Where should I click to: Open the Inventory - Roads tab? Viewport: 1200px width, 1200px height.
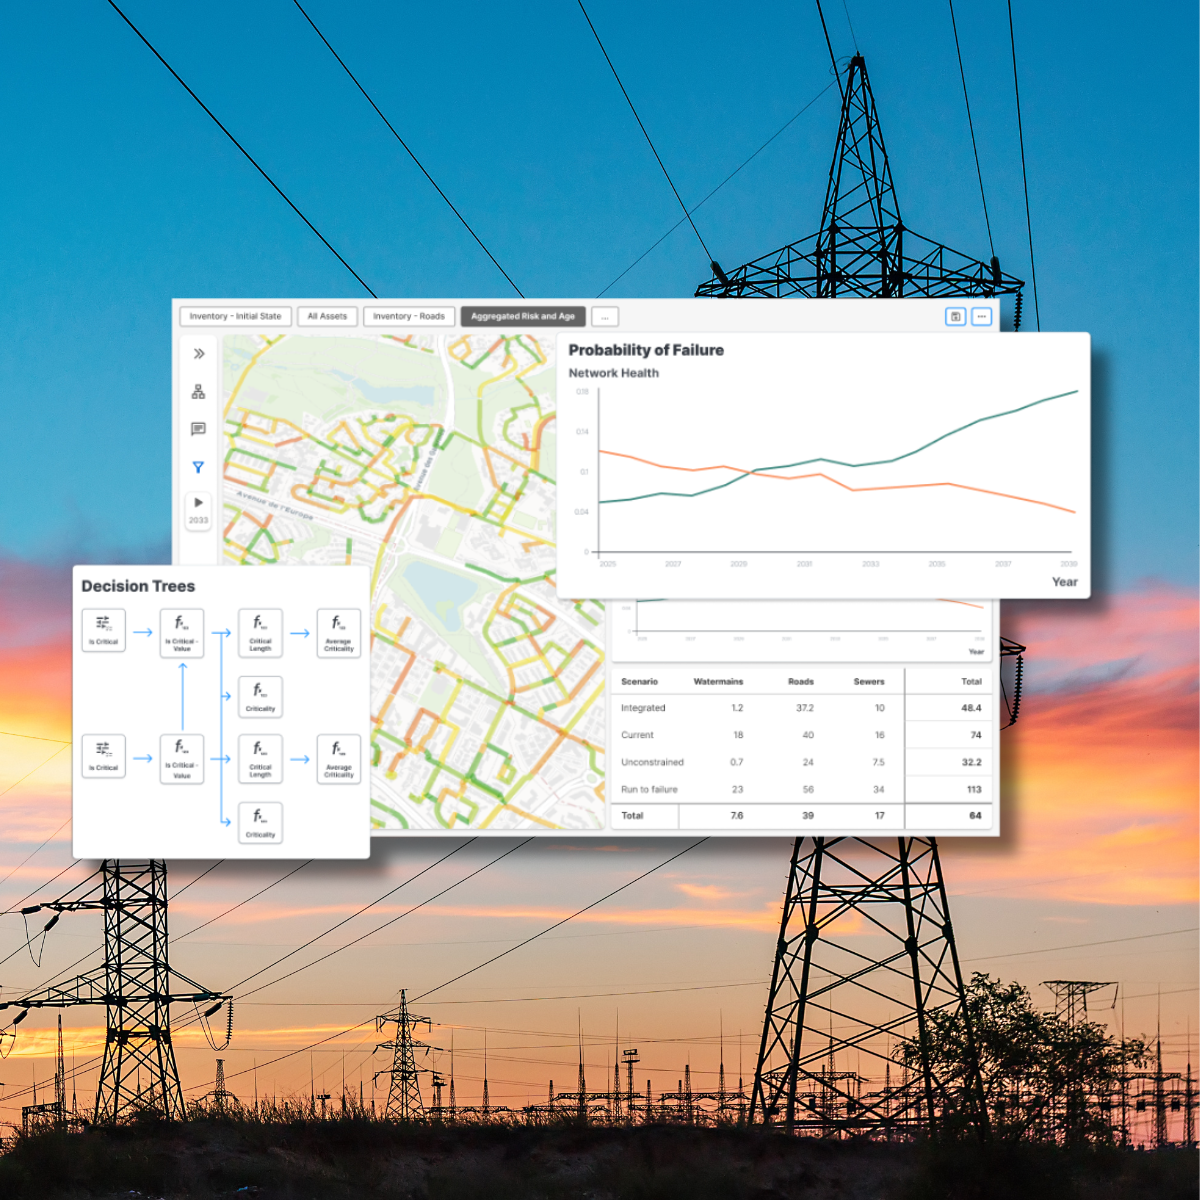click(409, 316)
